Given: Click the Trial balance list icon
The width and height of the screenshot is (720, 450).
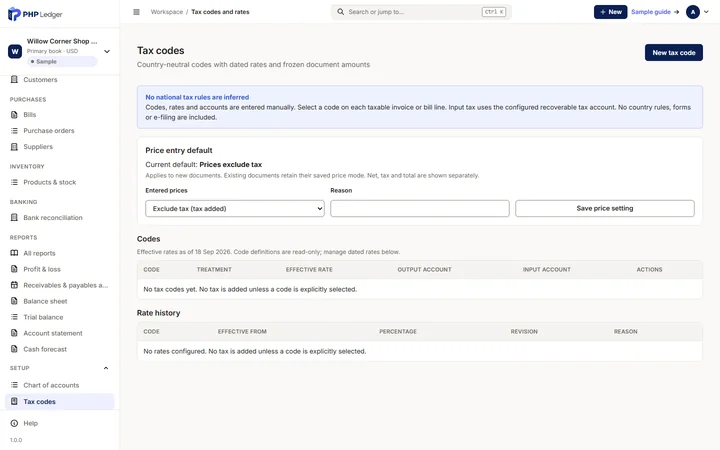Looking at the screenshot, I should [x=14, y=317].
